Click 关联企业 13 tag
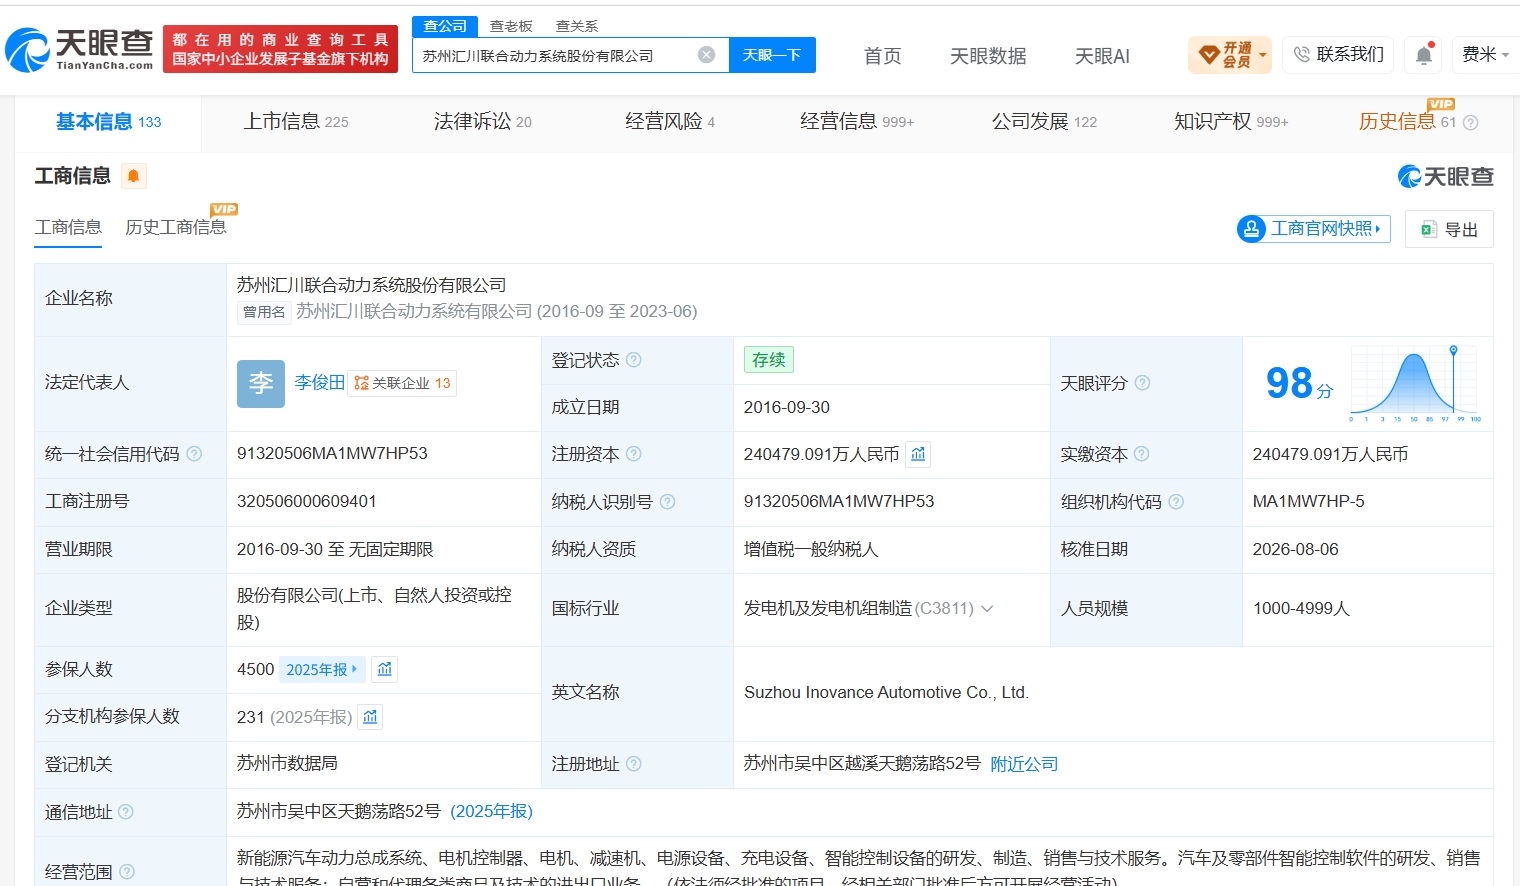Image resolution: width=1520 pixels, height=886 pixels. click(402, 383)
